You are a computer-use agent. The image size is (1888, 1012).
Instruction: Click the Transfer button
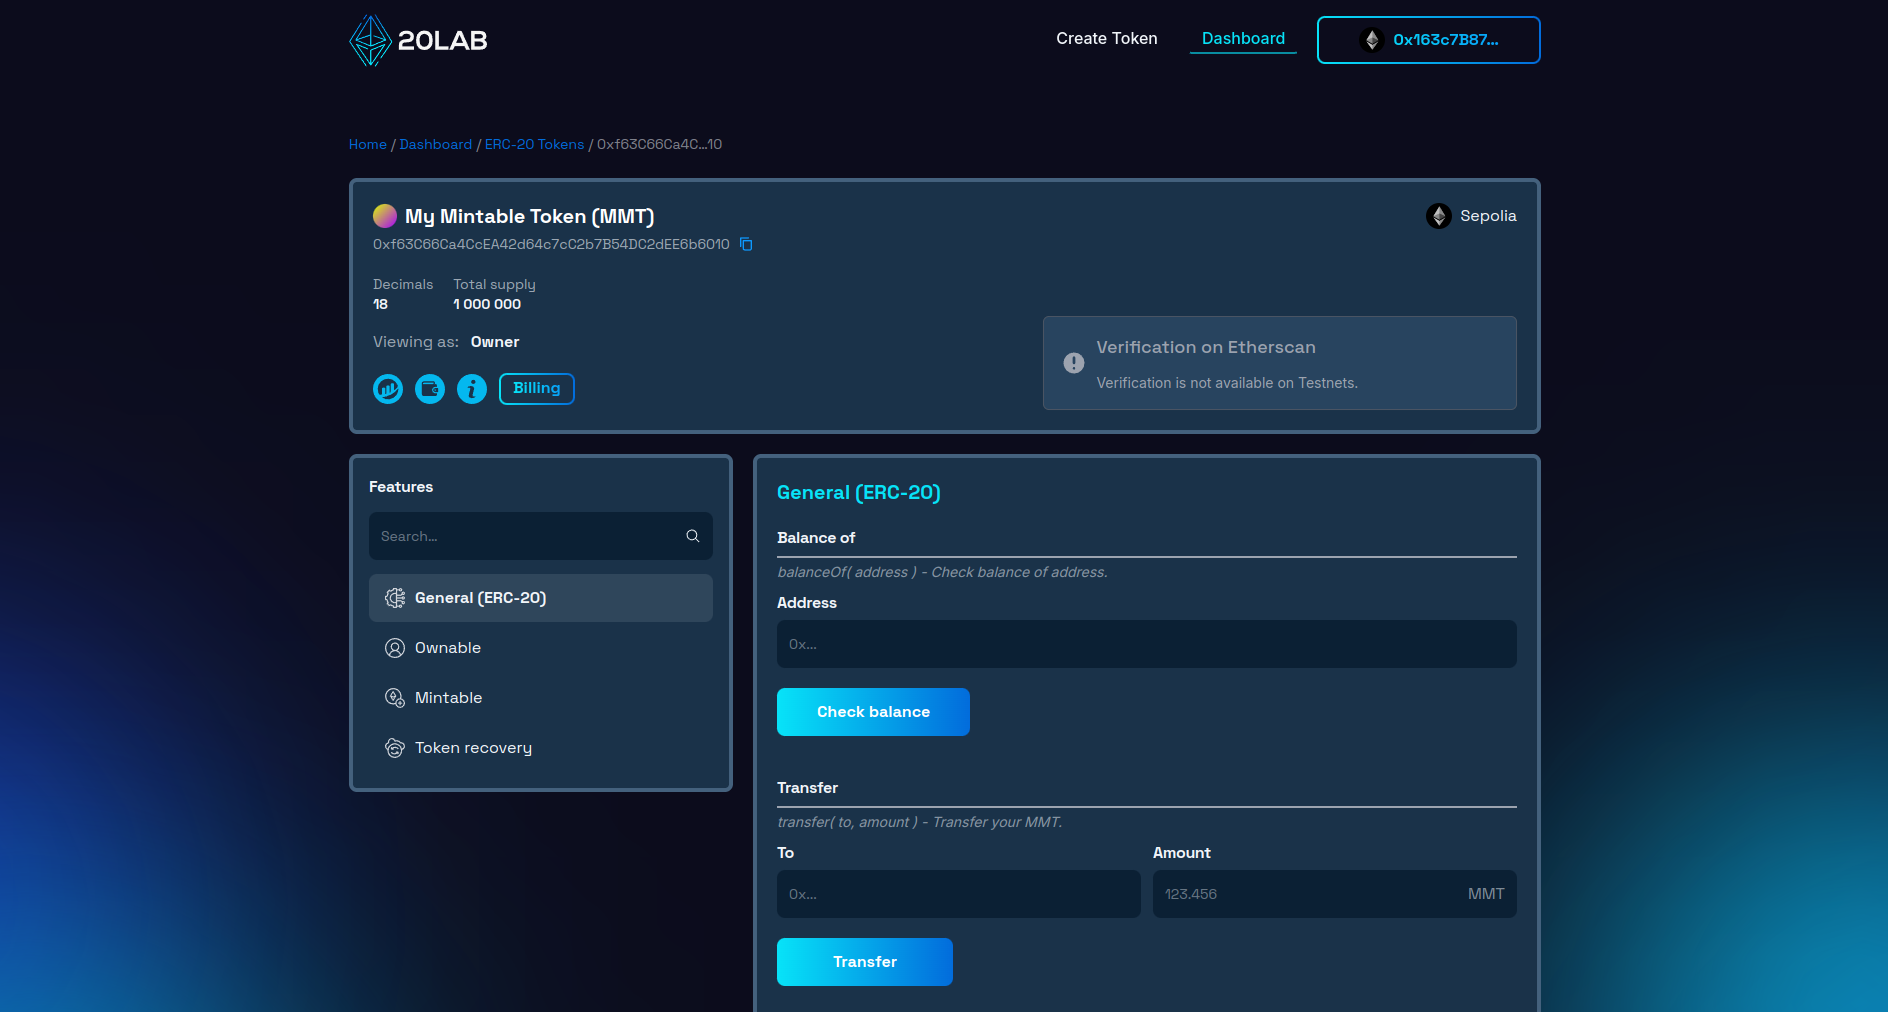click(865, 962)
